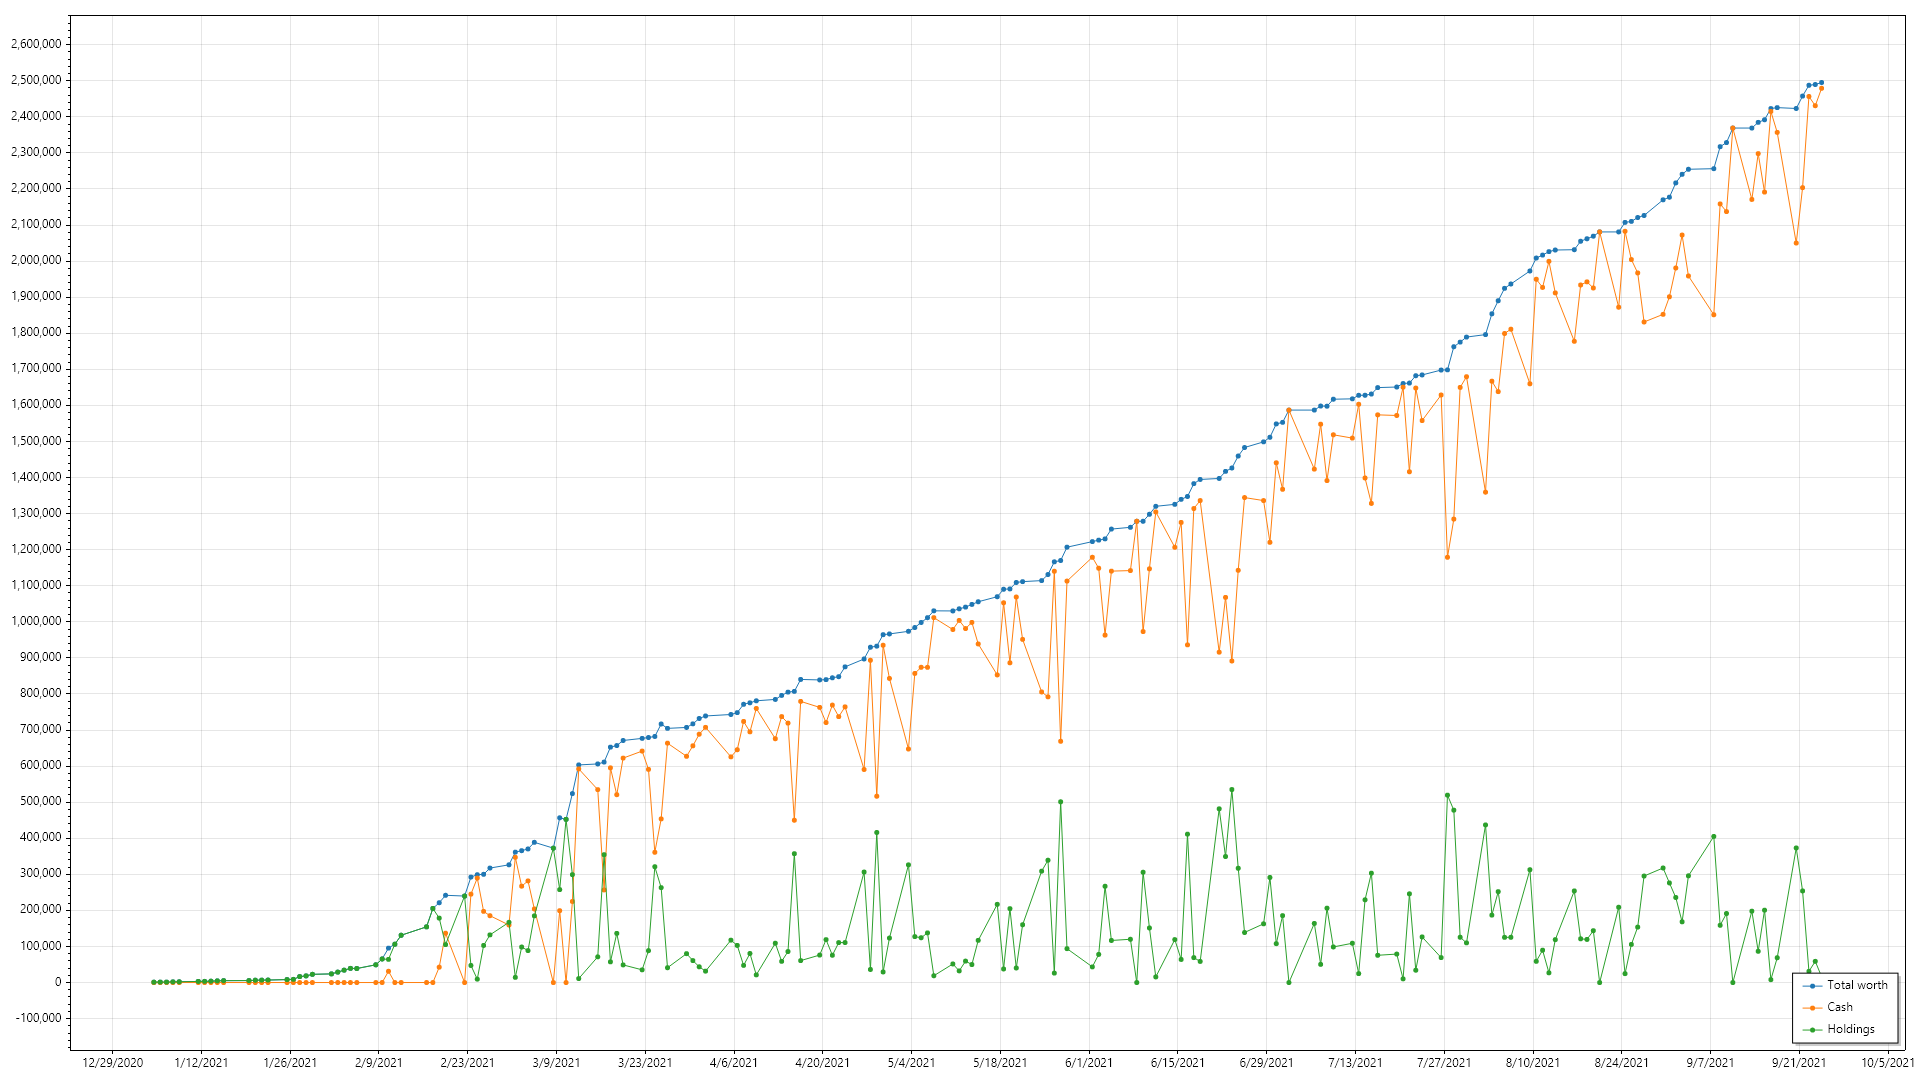1920x1080 pixels.
Task: Click the orange Cash legend marker
Action: click(1813, 1008)
